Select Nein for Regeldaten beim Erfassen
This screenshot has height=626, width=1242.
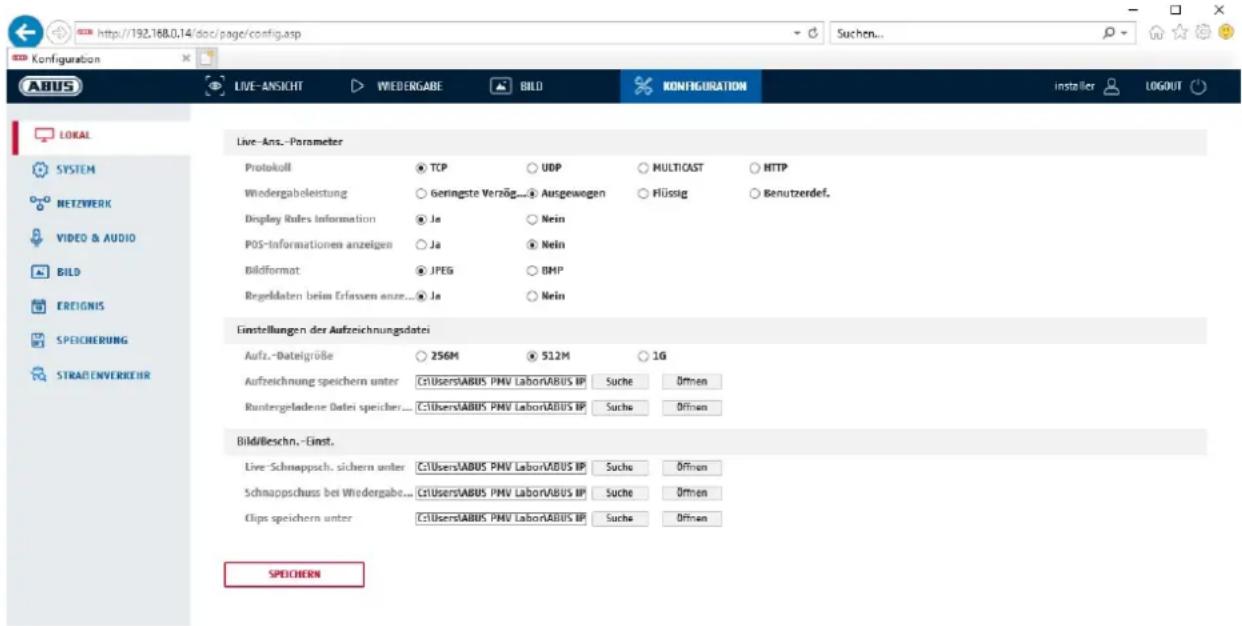532,296
